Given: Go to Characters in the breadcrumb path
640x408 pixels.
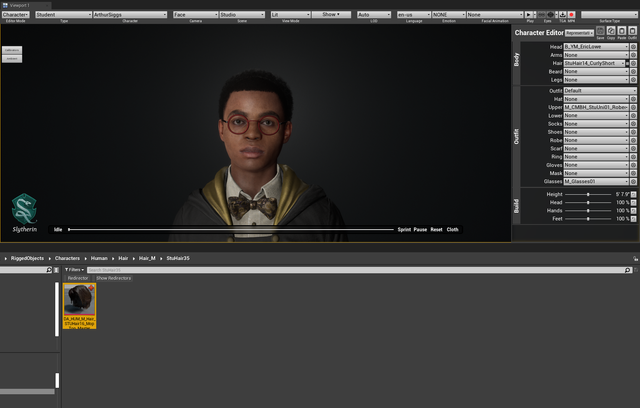Looking at the screenshot, I should pyautogui.click(x=67, y=258).
